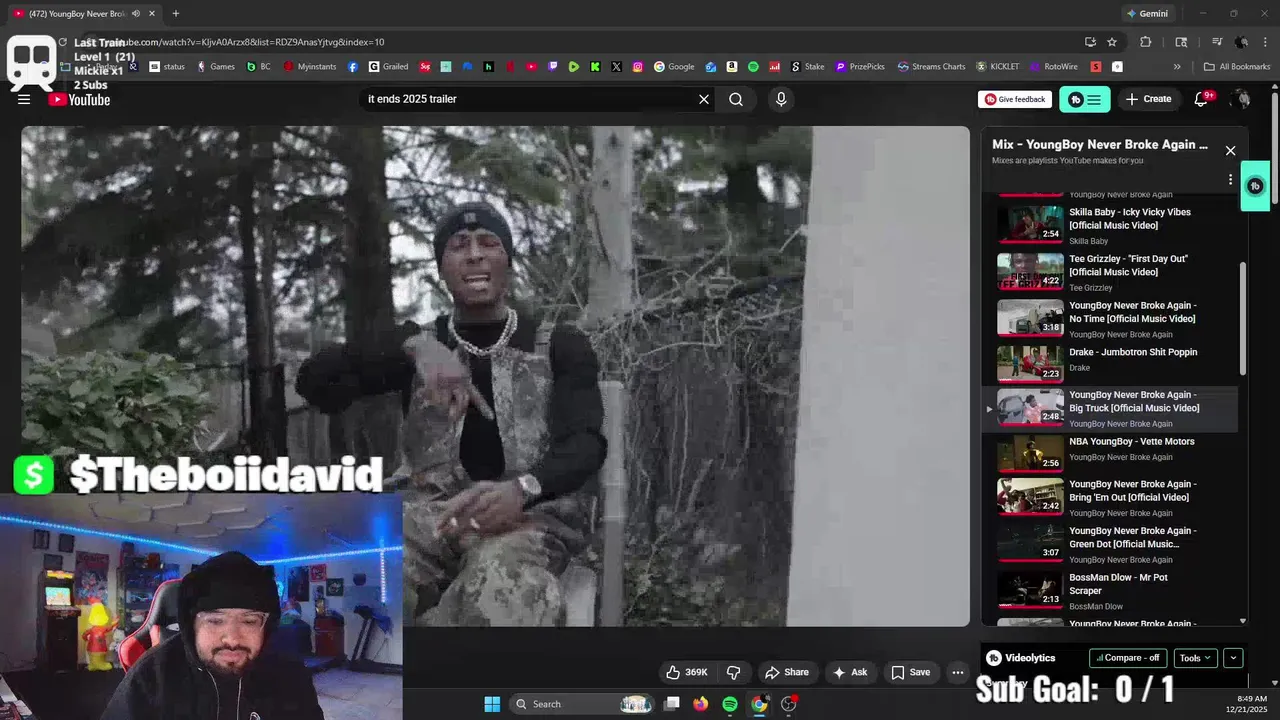The width and height of the screenshot is (1280, 720).
Task: Open the All Bookmarks folder
Action: tap(1237, 67)
